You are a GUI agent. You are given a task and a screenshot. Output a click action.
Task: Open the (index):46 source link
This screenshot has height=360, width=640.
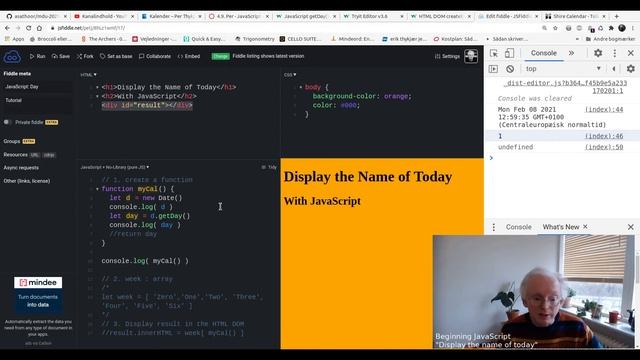pos(604,136)
